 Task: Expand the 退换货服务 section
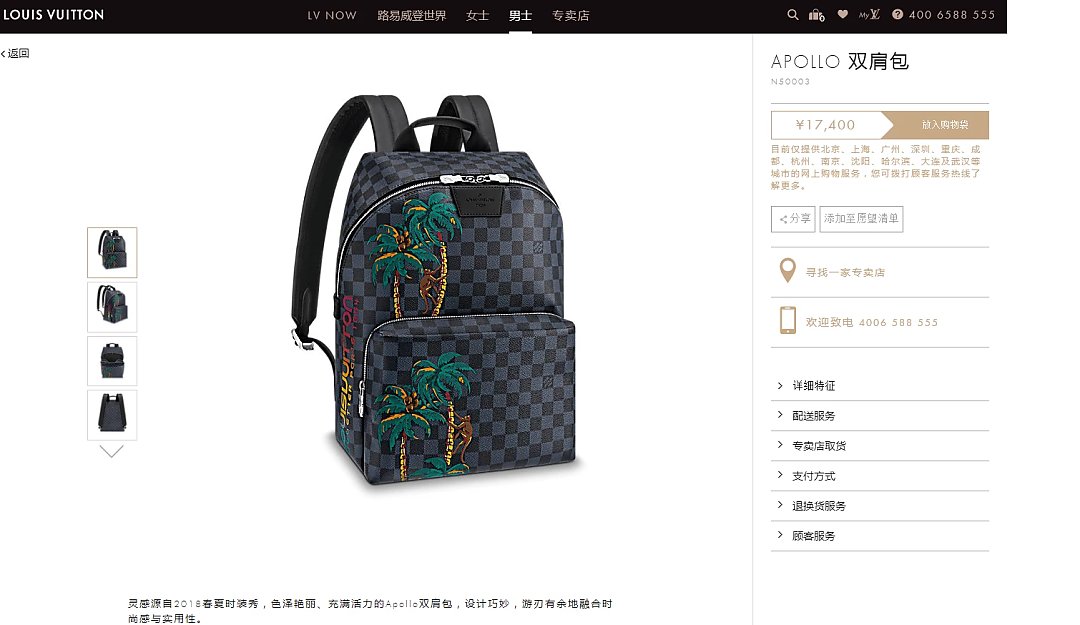pyautogui.click(x=880, y=506)
